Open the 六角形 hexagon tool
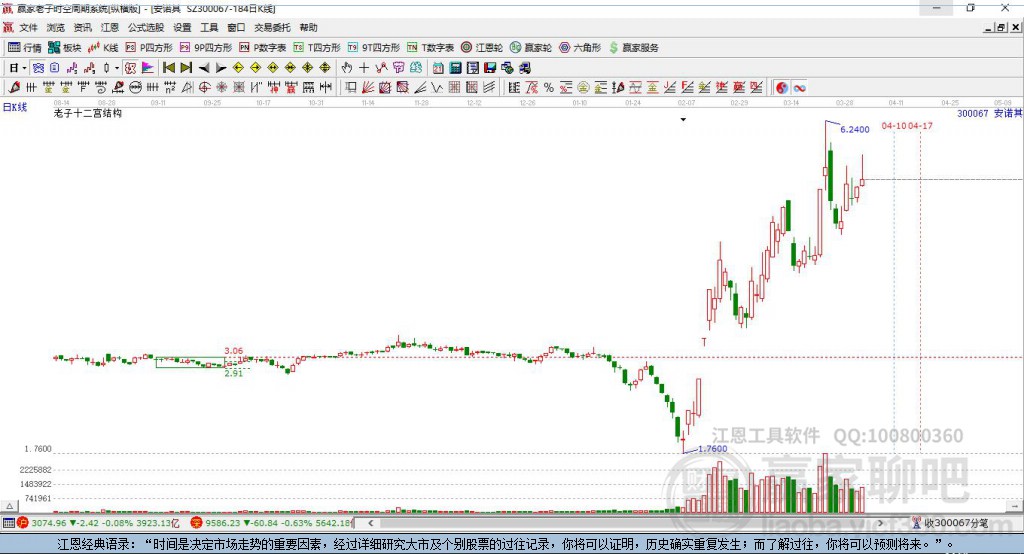The image size is (1024, 554). pyautogui.click(x=580, y=48)
